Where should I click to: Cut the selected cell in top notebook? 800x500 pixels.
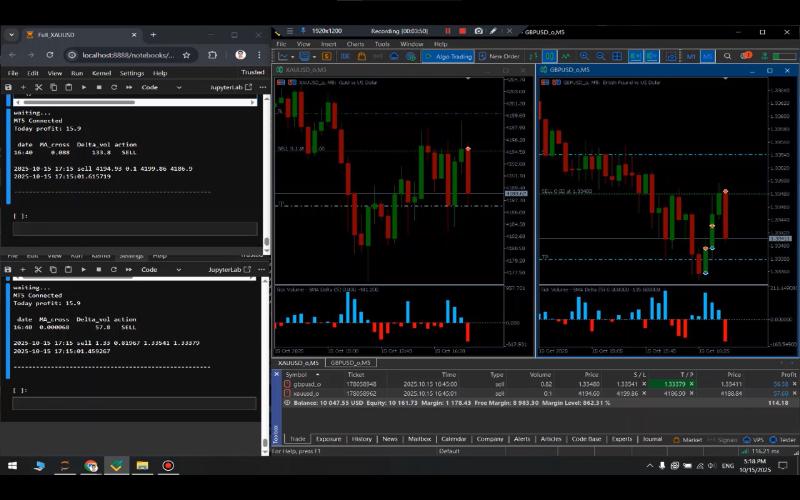tap(38, 87)
